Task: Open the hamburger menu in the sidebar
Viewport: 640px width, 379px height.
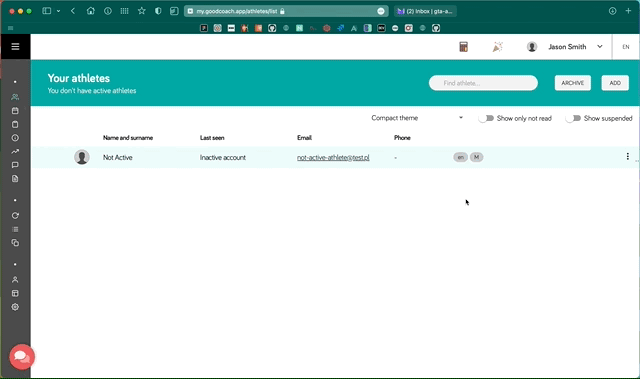Action: click(x=15, y=47)
